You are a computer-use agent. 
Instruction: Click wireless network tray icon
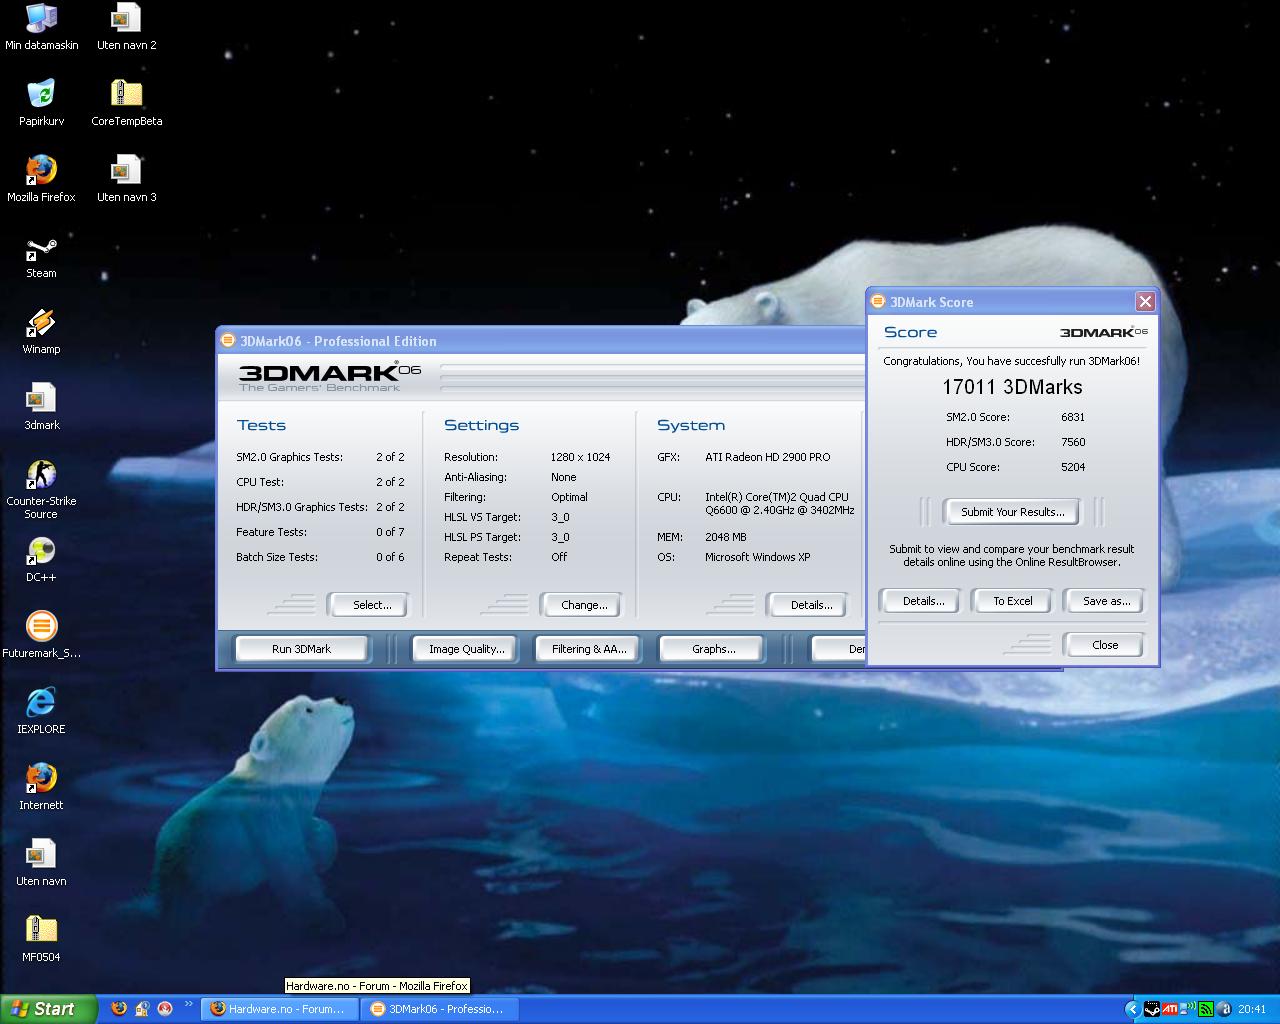coord(1188,1009)
